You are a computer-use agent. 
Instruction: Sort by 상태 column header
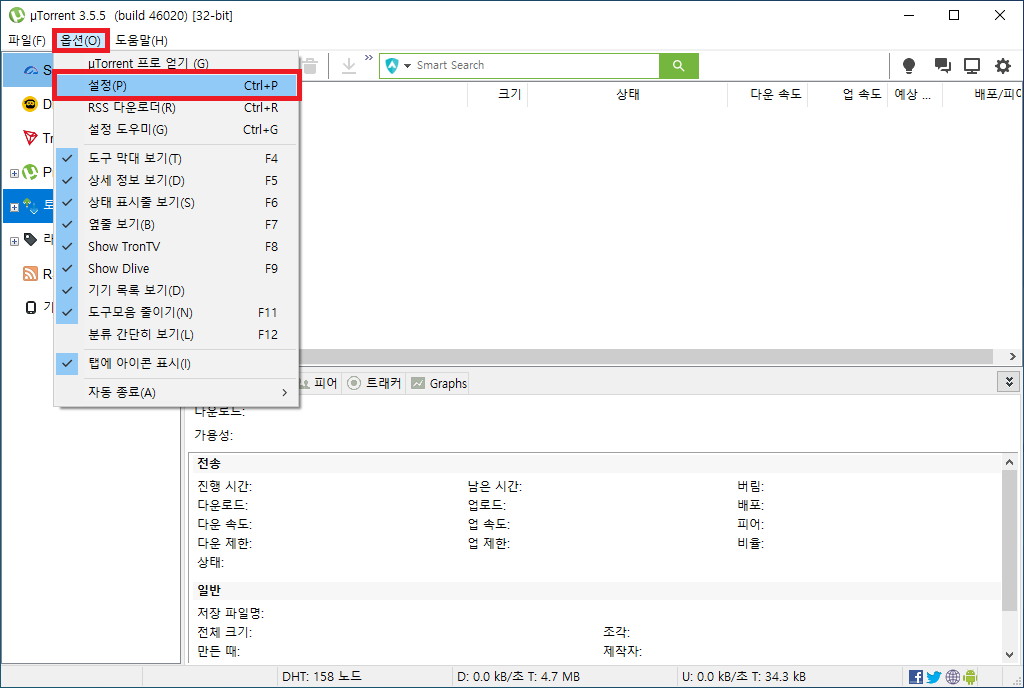(x=628, y=94)
